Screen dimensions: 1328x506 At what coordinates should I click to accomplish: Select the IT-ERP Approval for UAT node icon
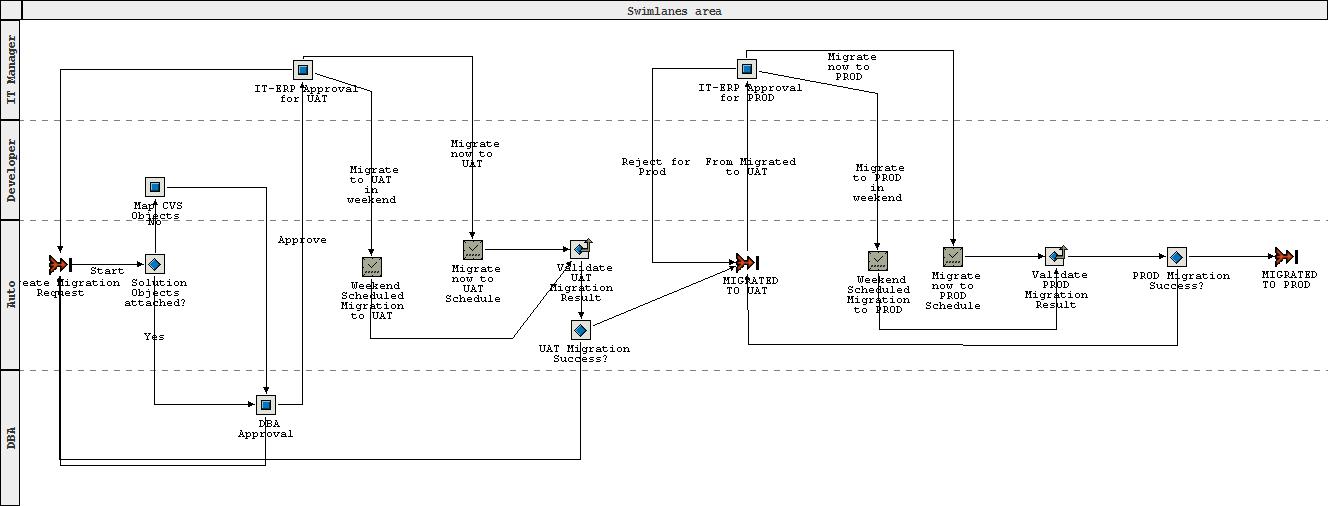tap(303, 69)
